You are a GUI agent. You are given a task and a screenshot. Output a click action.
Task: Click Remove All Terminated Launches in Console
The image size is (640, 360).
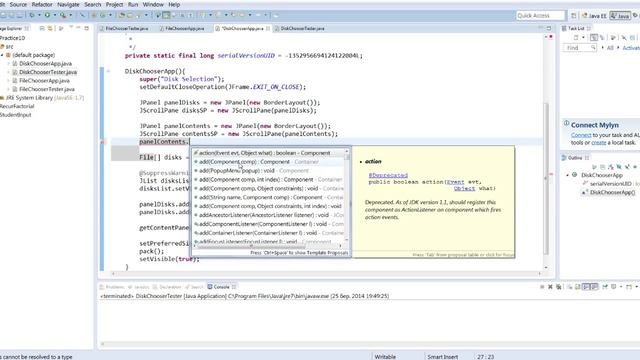[x=558, y=287]
